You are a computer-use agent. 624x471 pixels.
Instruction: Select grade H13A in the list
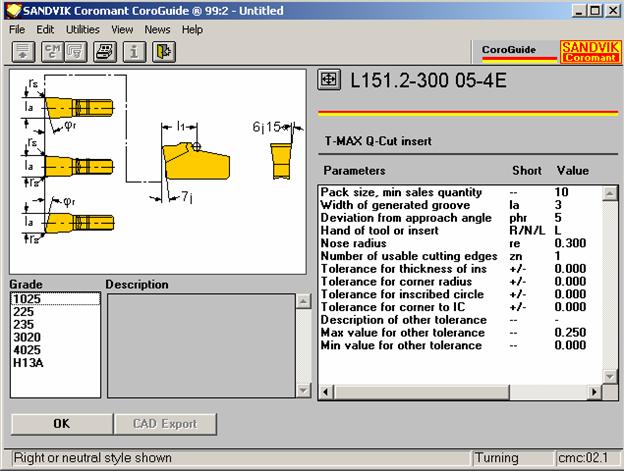(x=55, y=362)
